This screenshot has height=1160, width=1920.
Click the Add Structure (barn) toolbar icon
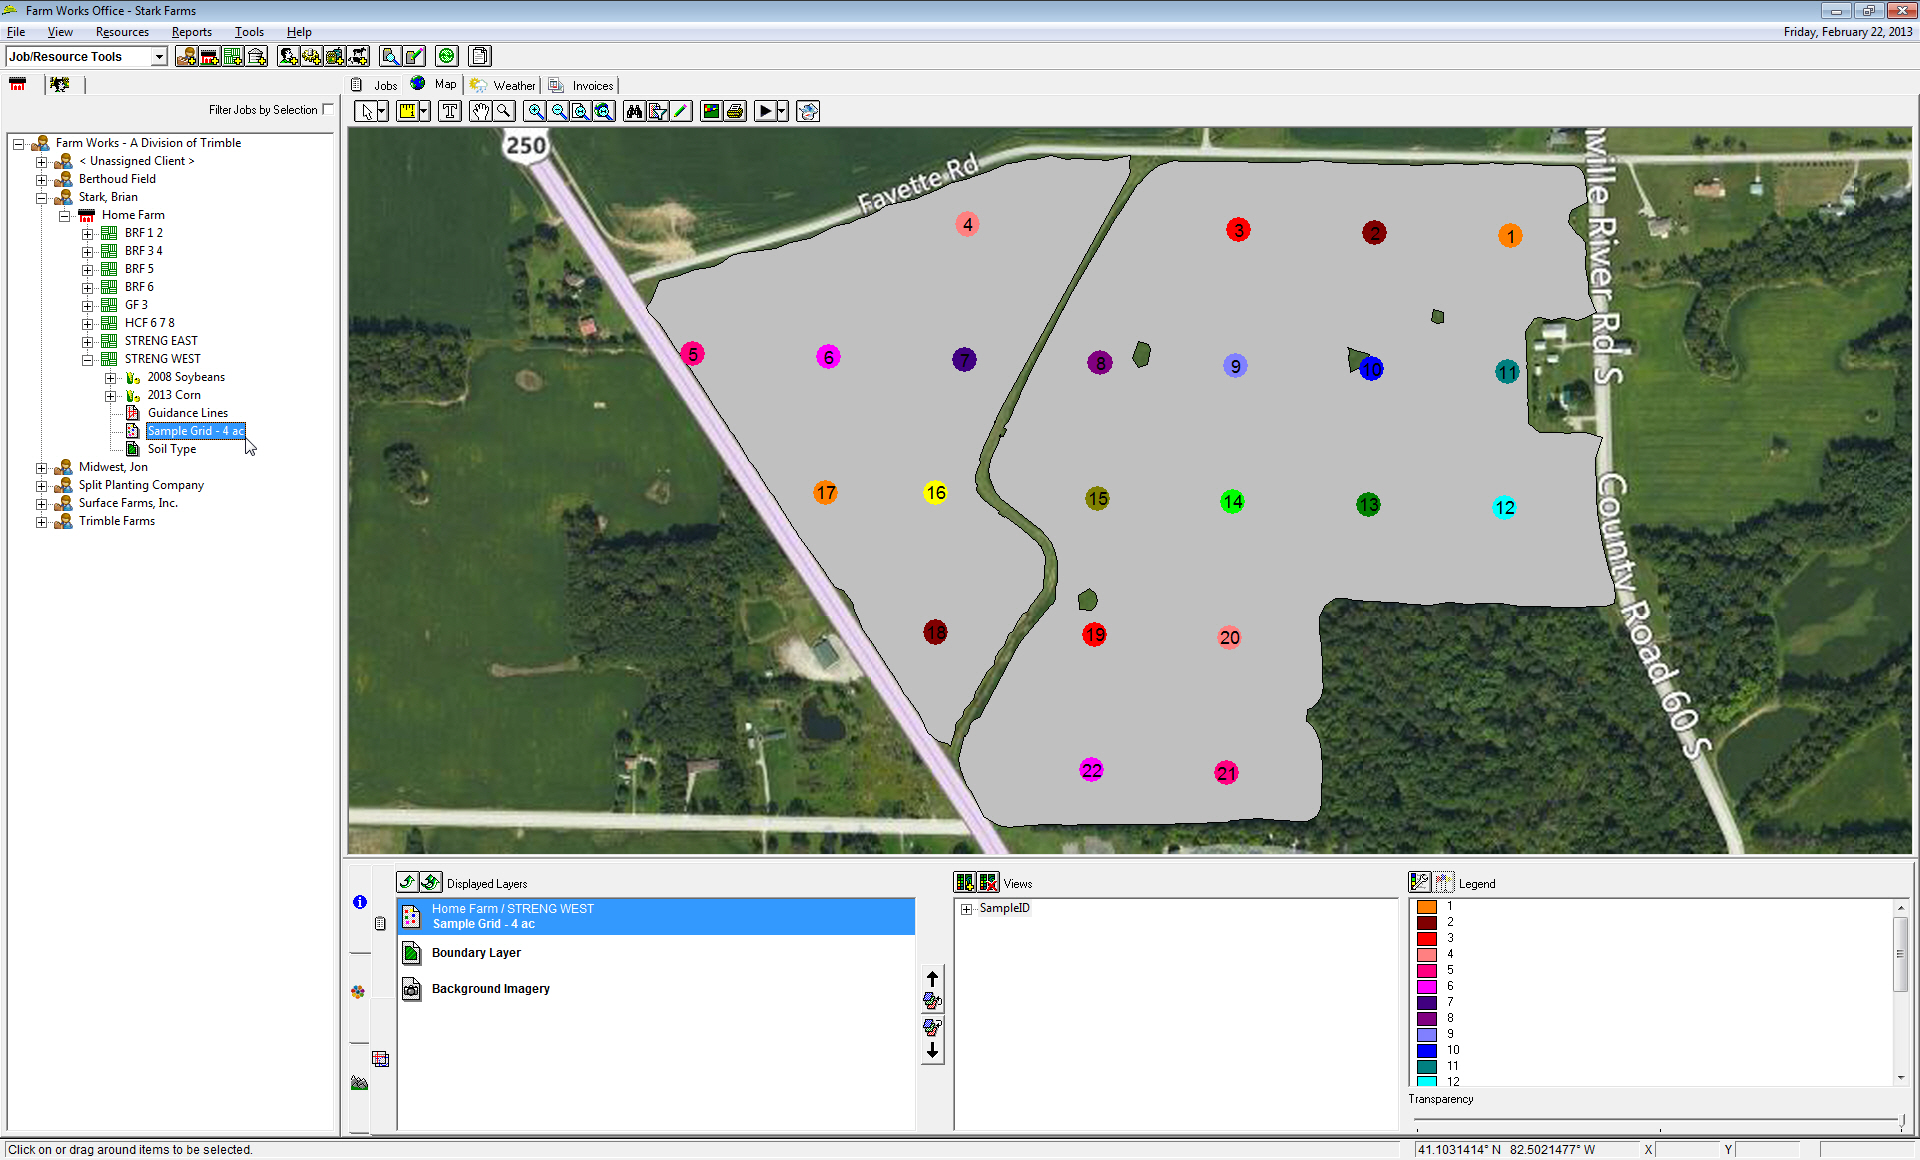click(256, 56)
